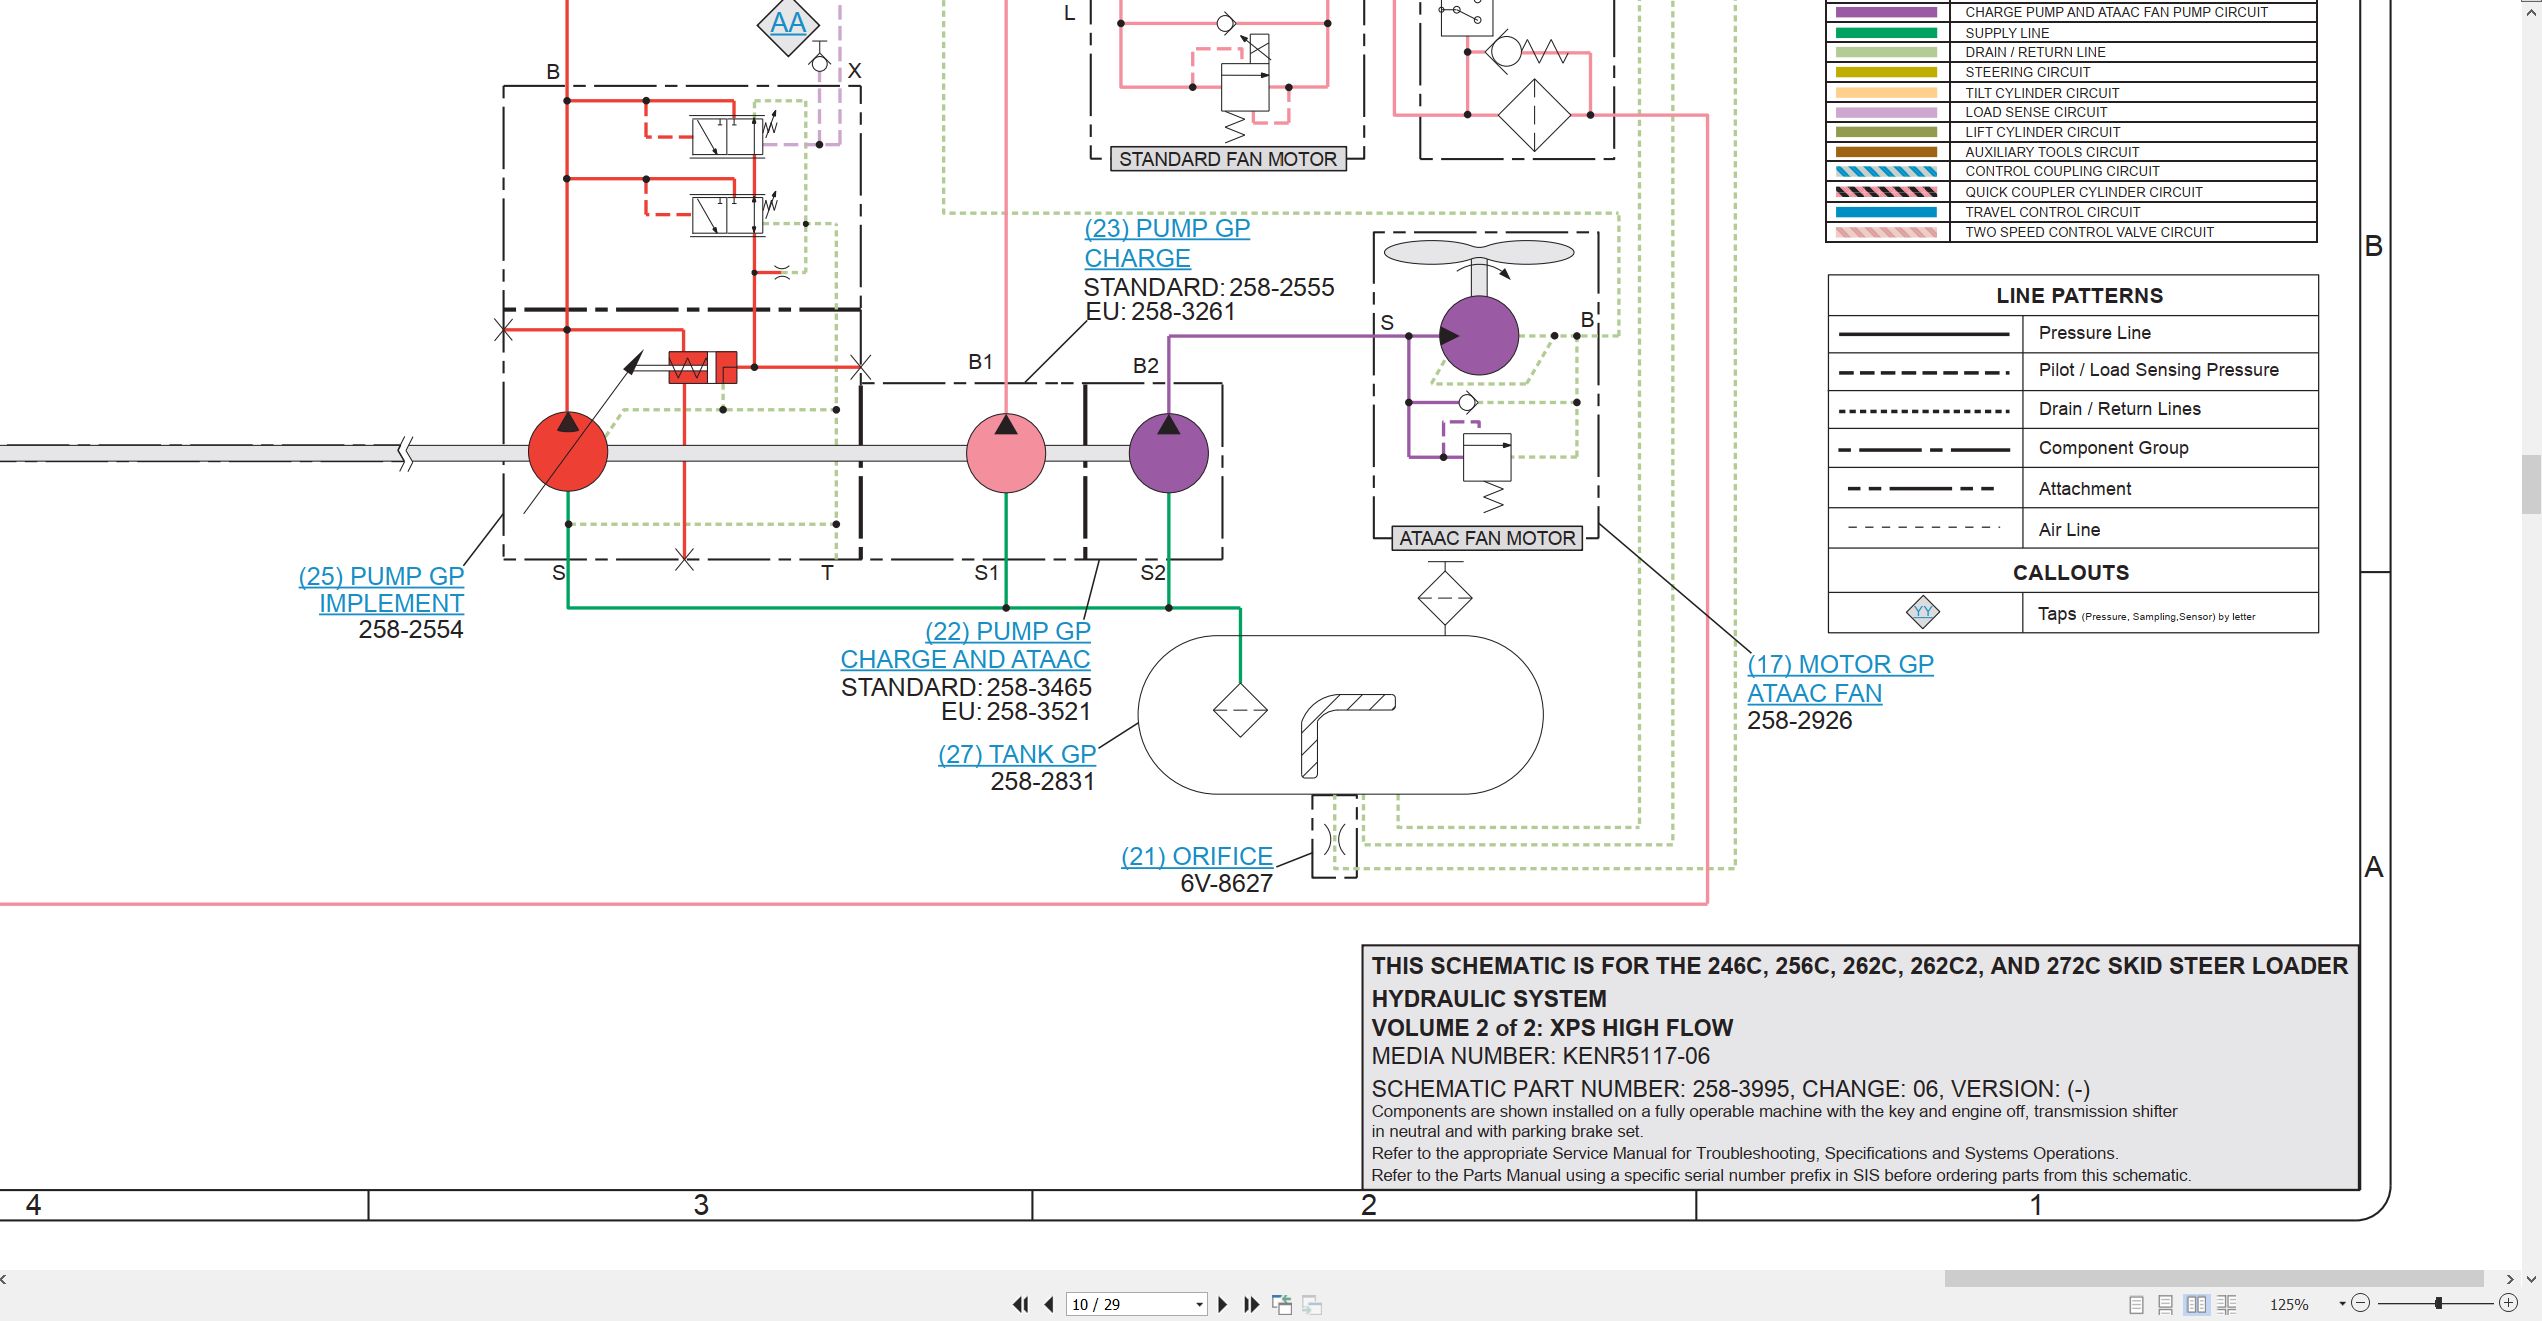Click the purple ATAAC pump symbol
This screenshot has width=2542, height=1321.
1168,453
